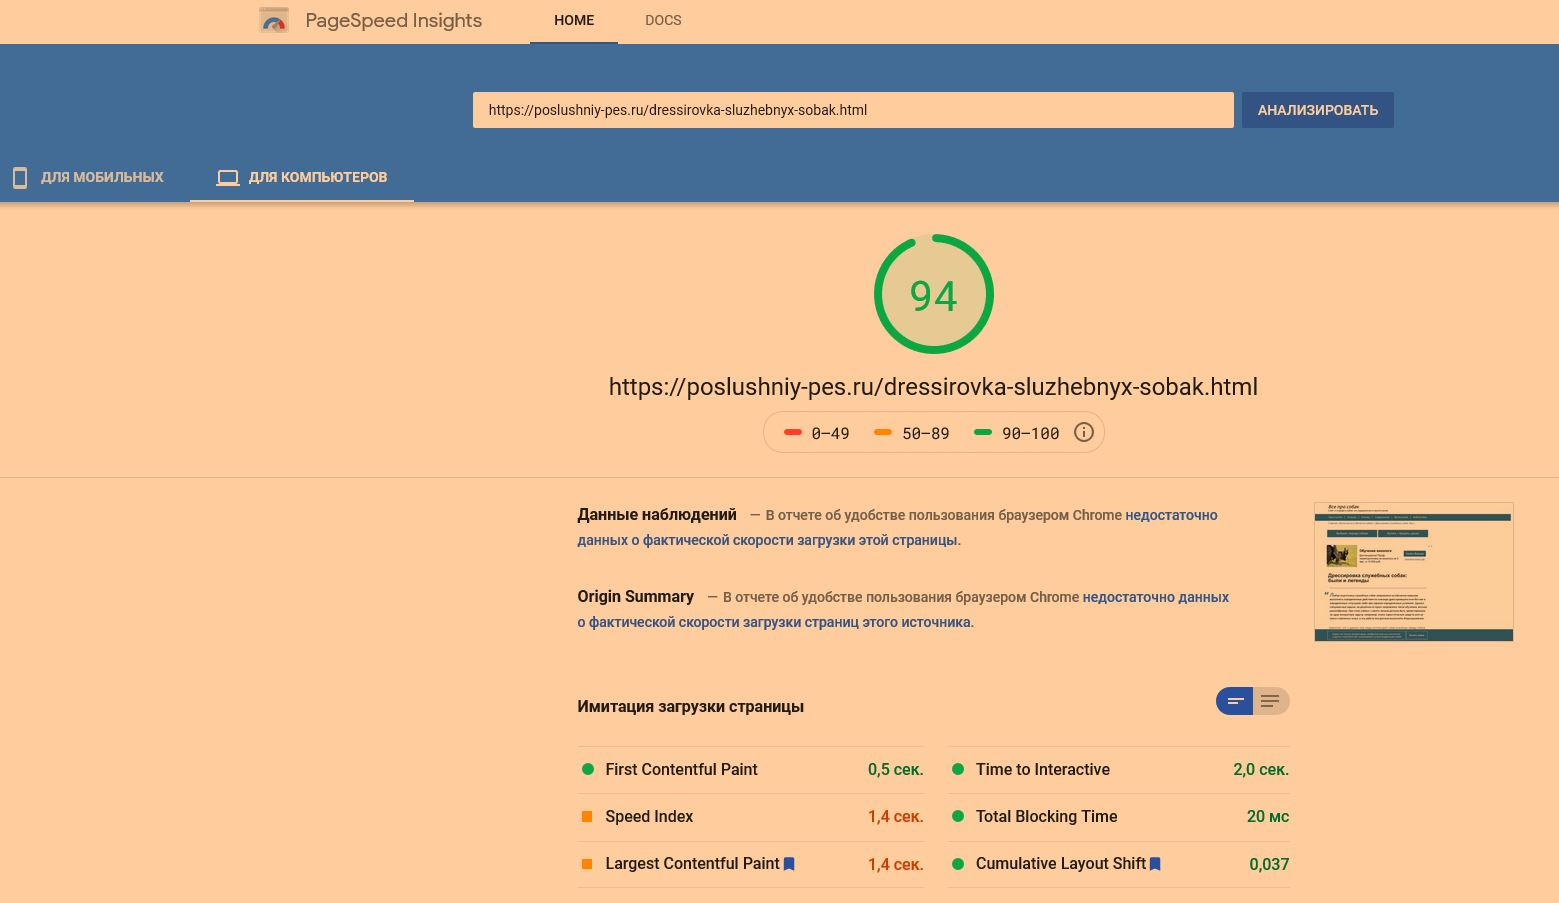
Task: Select the ДЛЯ КОМПЬЮТЕРОВ tab
Action: [302, 178]
